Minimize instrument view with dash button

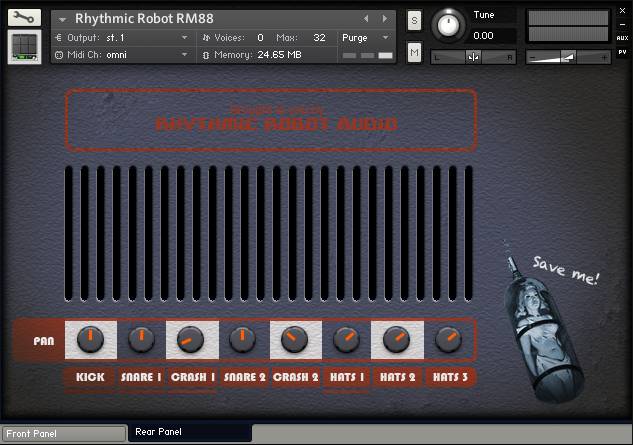pyautogui.click(x=622, y=25)
